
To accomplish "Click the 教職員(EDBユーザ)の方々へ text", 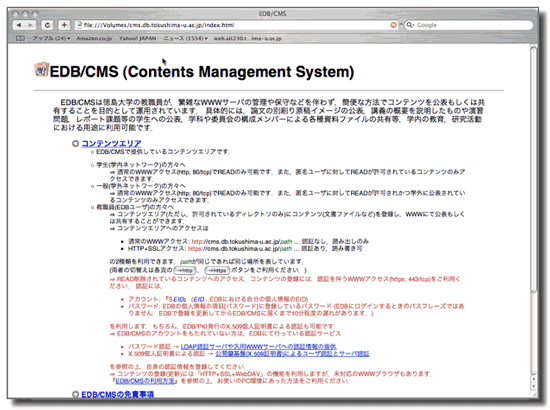I will 135,207.
